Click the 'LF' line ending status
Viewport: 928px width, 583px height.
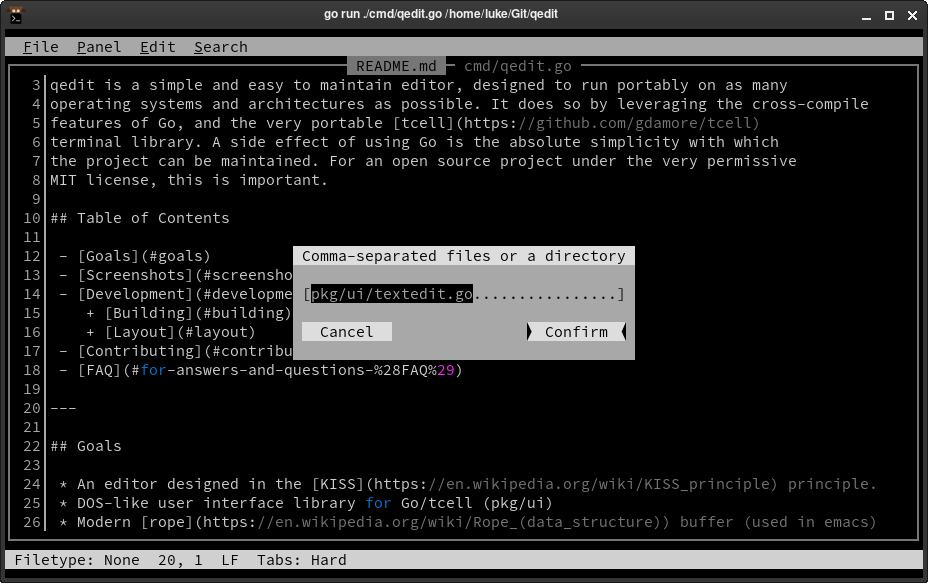[x=230, y=560]
